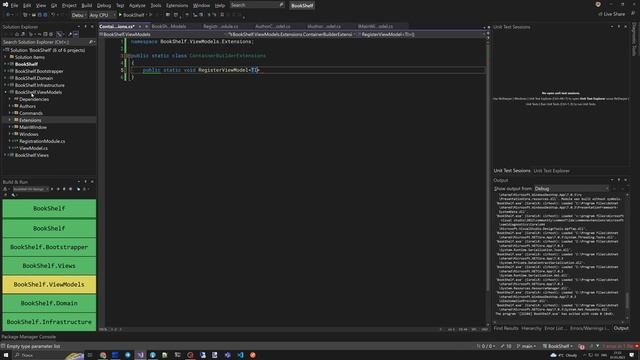Select the Authors folder
Screen dimensions: 640x360
27,106
